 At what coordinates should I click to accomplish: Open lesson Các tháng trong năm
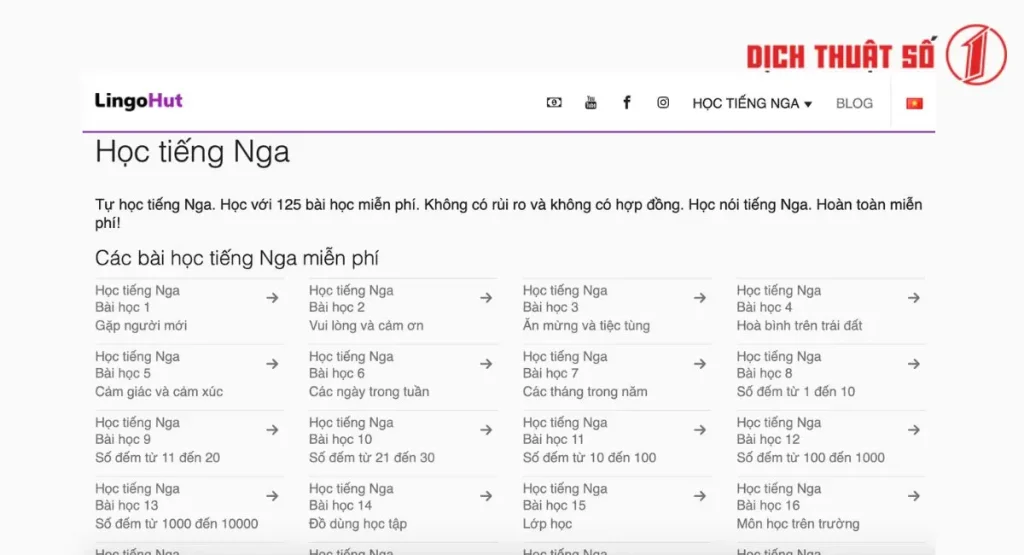pos(585,391)
